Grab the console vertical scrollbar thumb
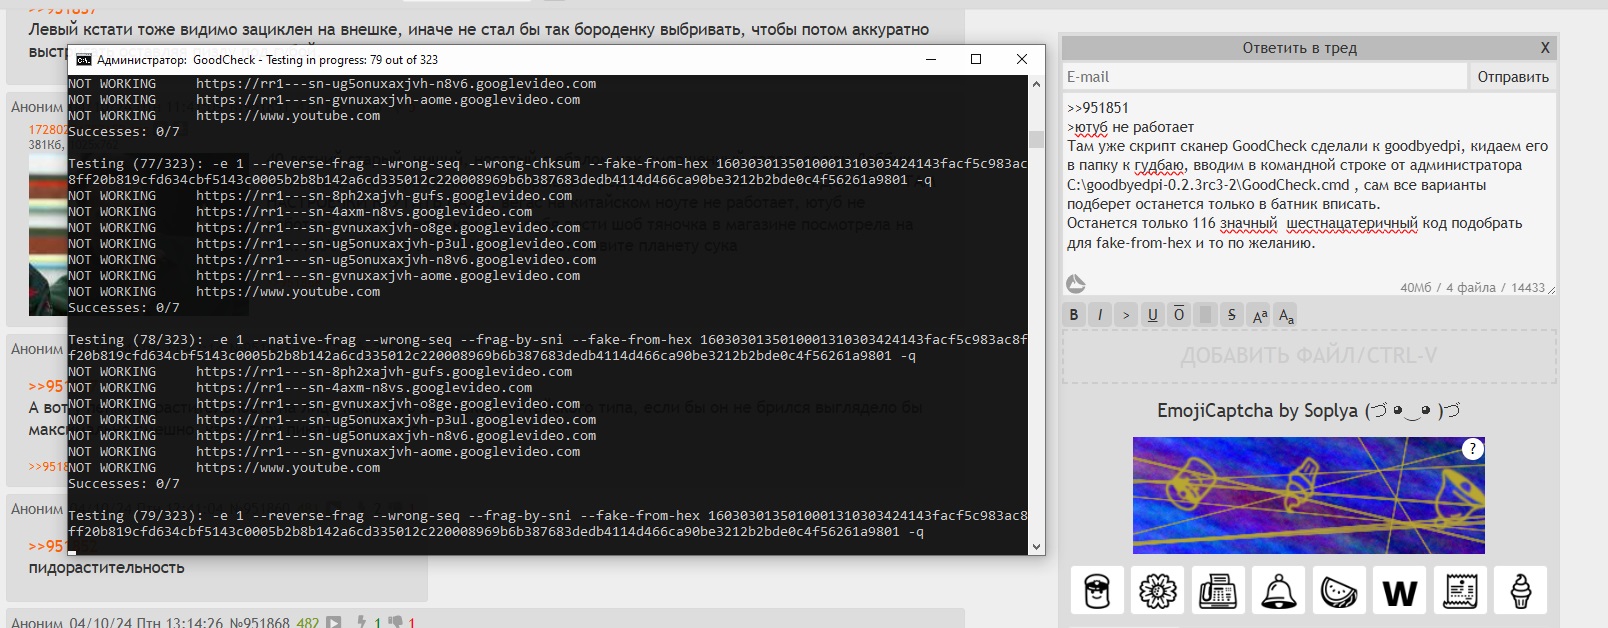1608x628 pixels. [1036, 139]
